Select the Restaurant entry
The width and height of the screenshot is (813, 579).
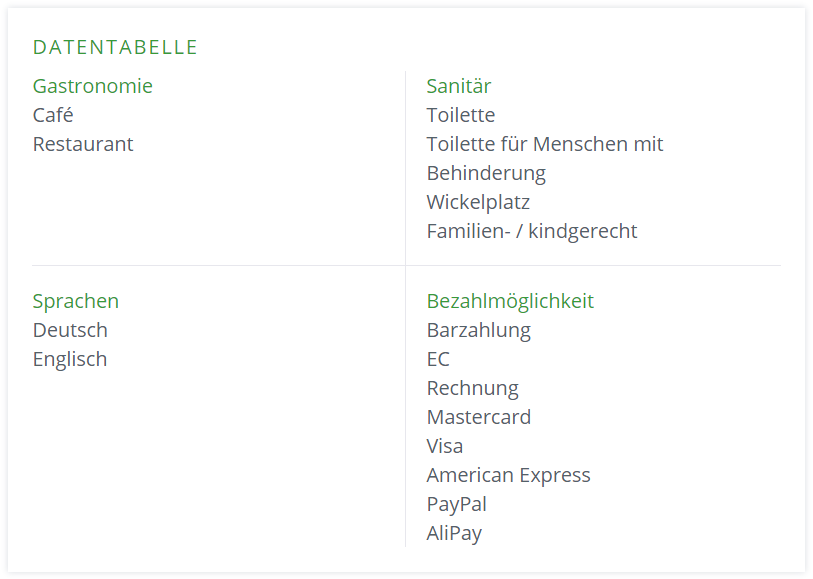(83, 144)
